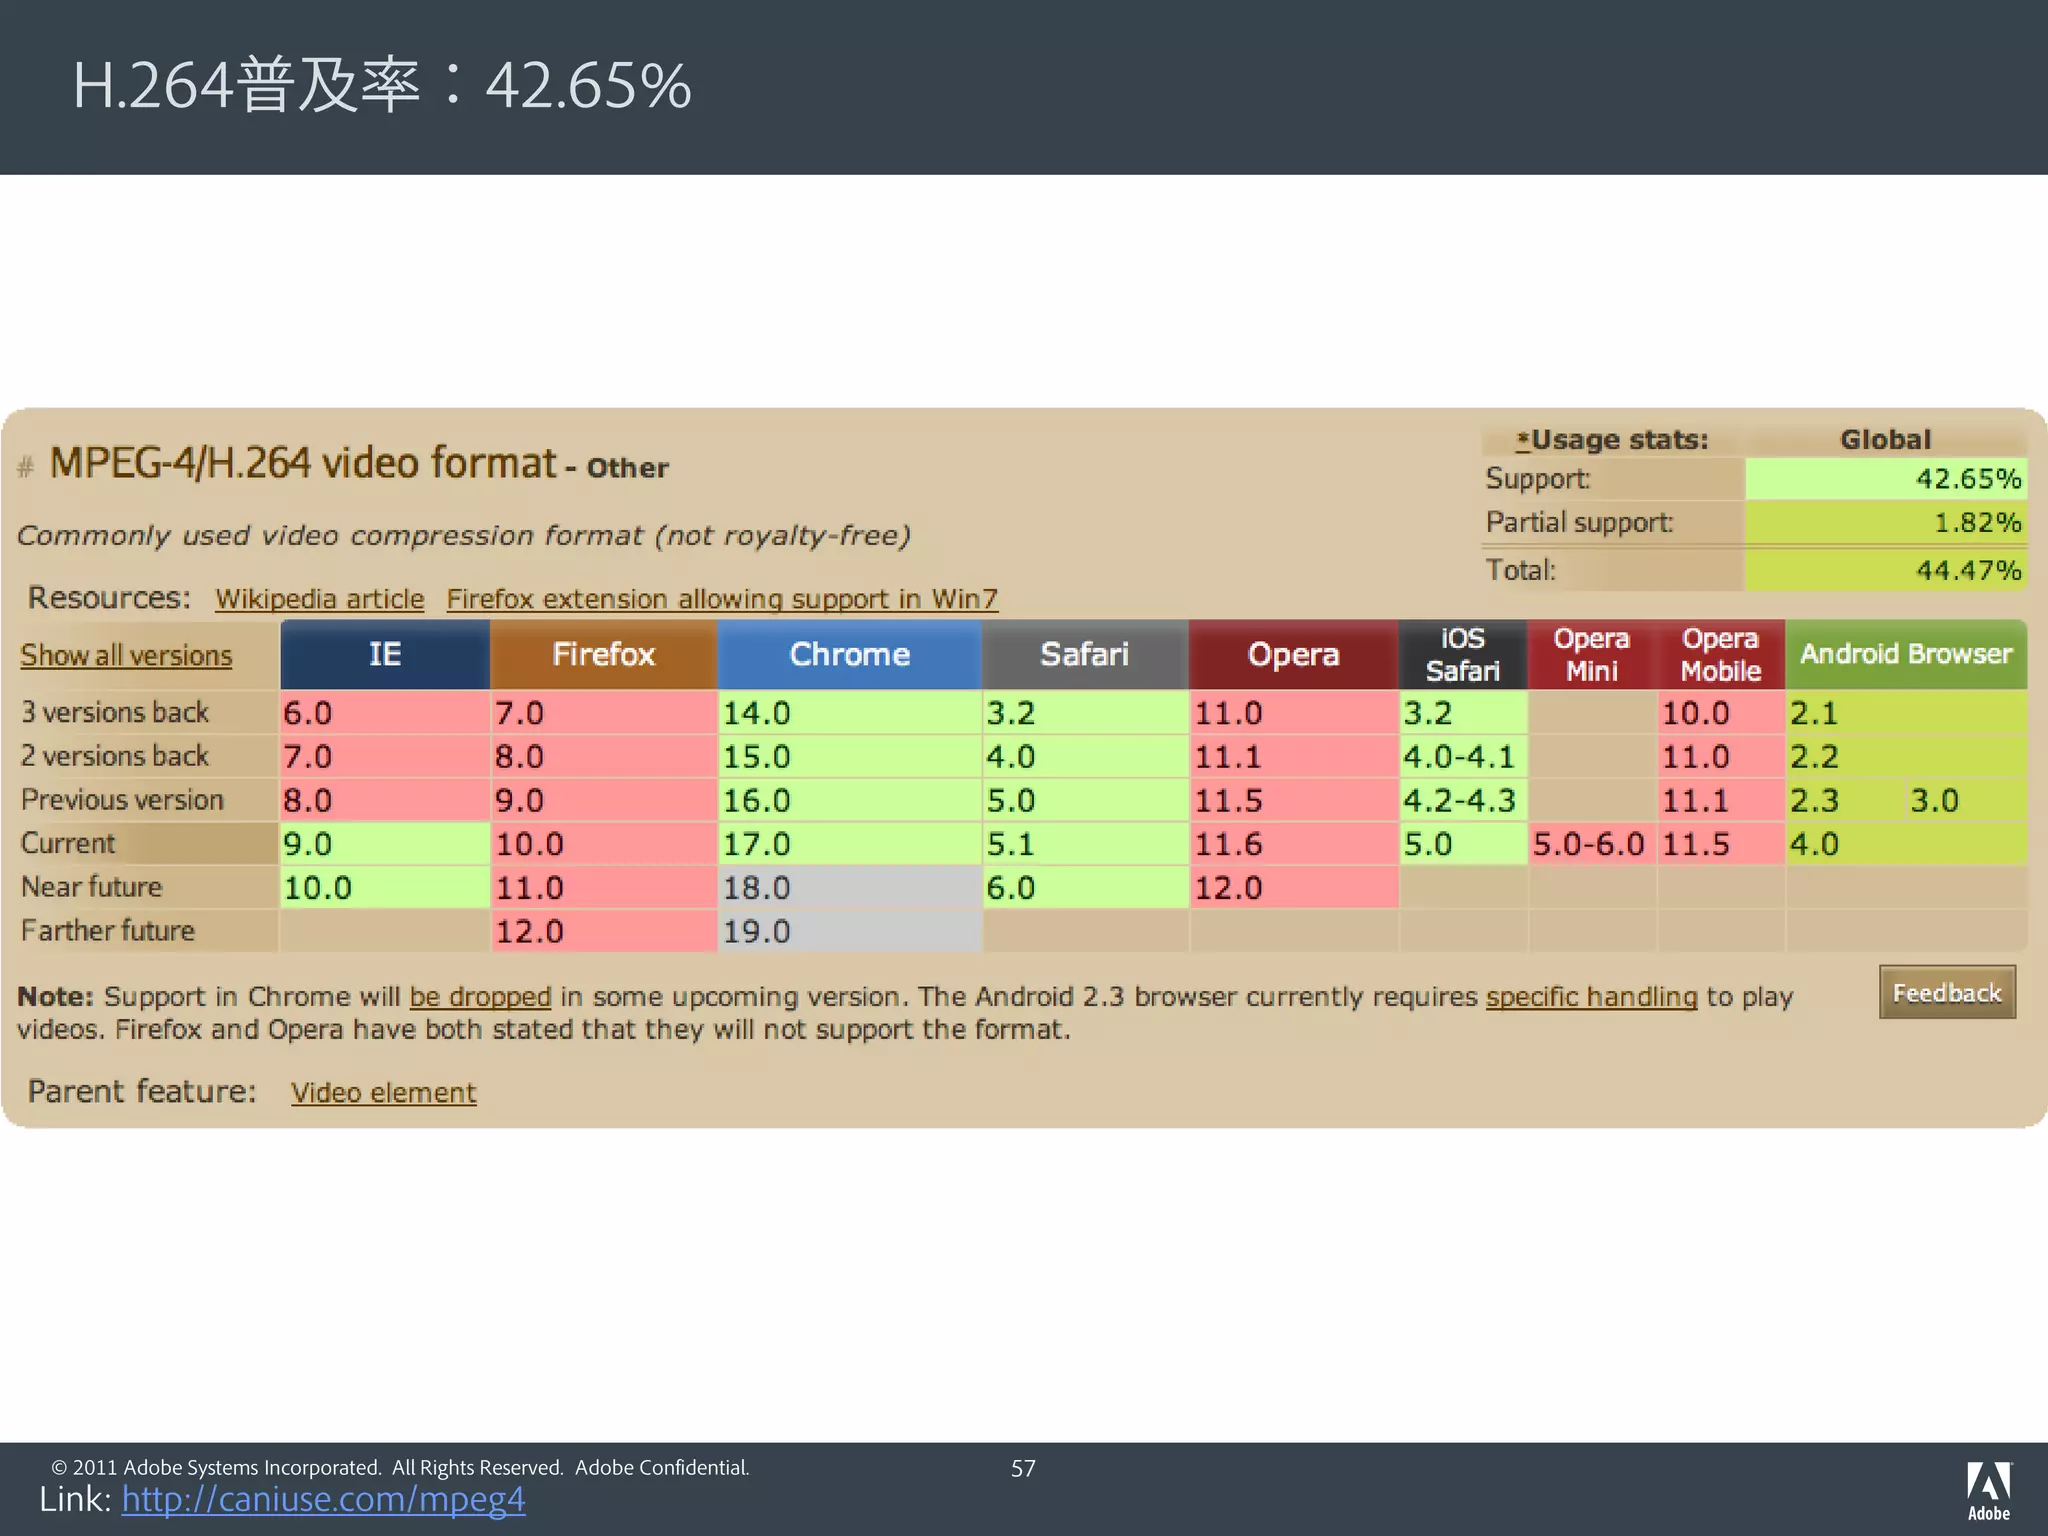2048x1536 pixels.
Task: Select the Opera column header
Action: pyautogui.click(x=1293, y=654)
